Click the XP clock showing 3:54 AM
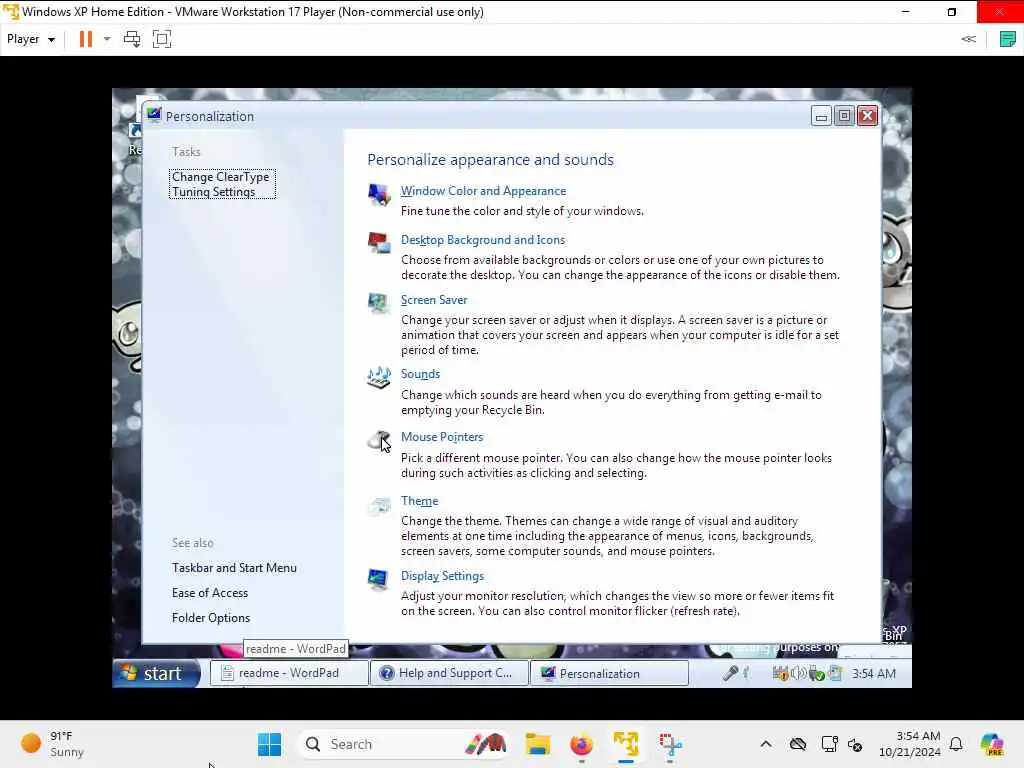1024x768 pixels. point(874,673)
